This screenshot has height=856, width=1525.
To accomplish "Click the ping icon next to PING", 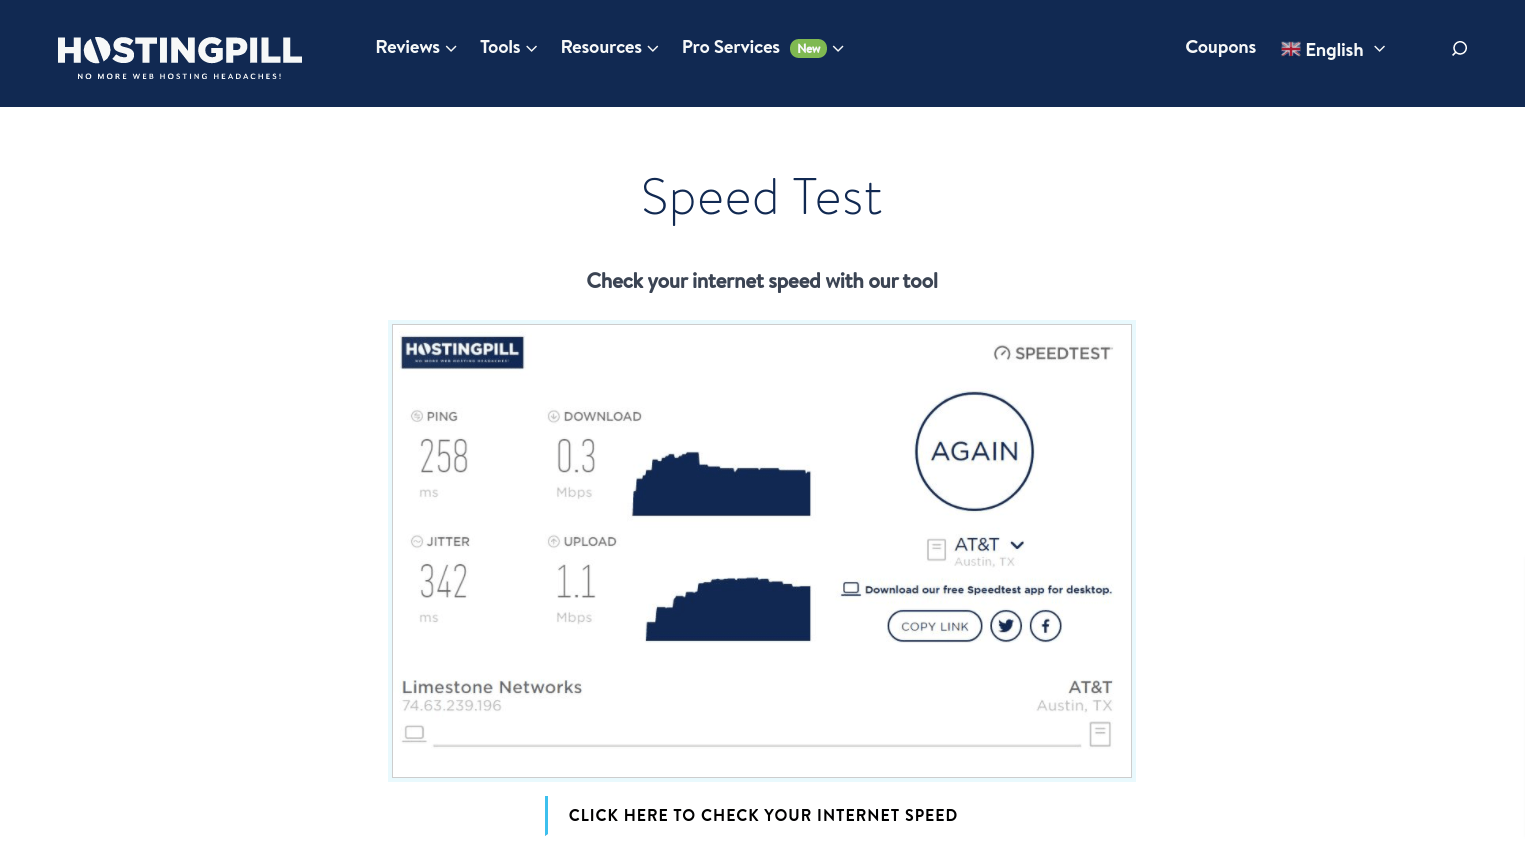I will (x=417, y=416).
